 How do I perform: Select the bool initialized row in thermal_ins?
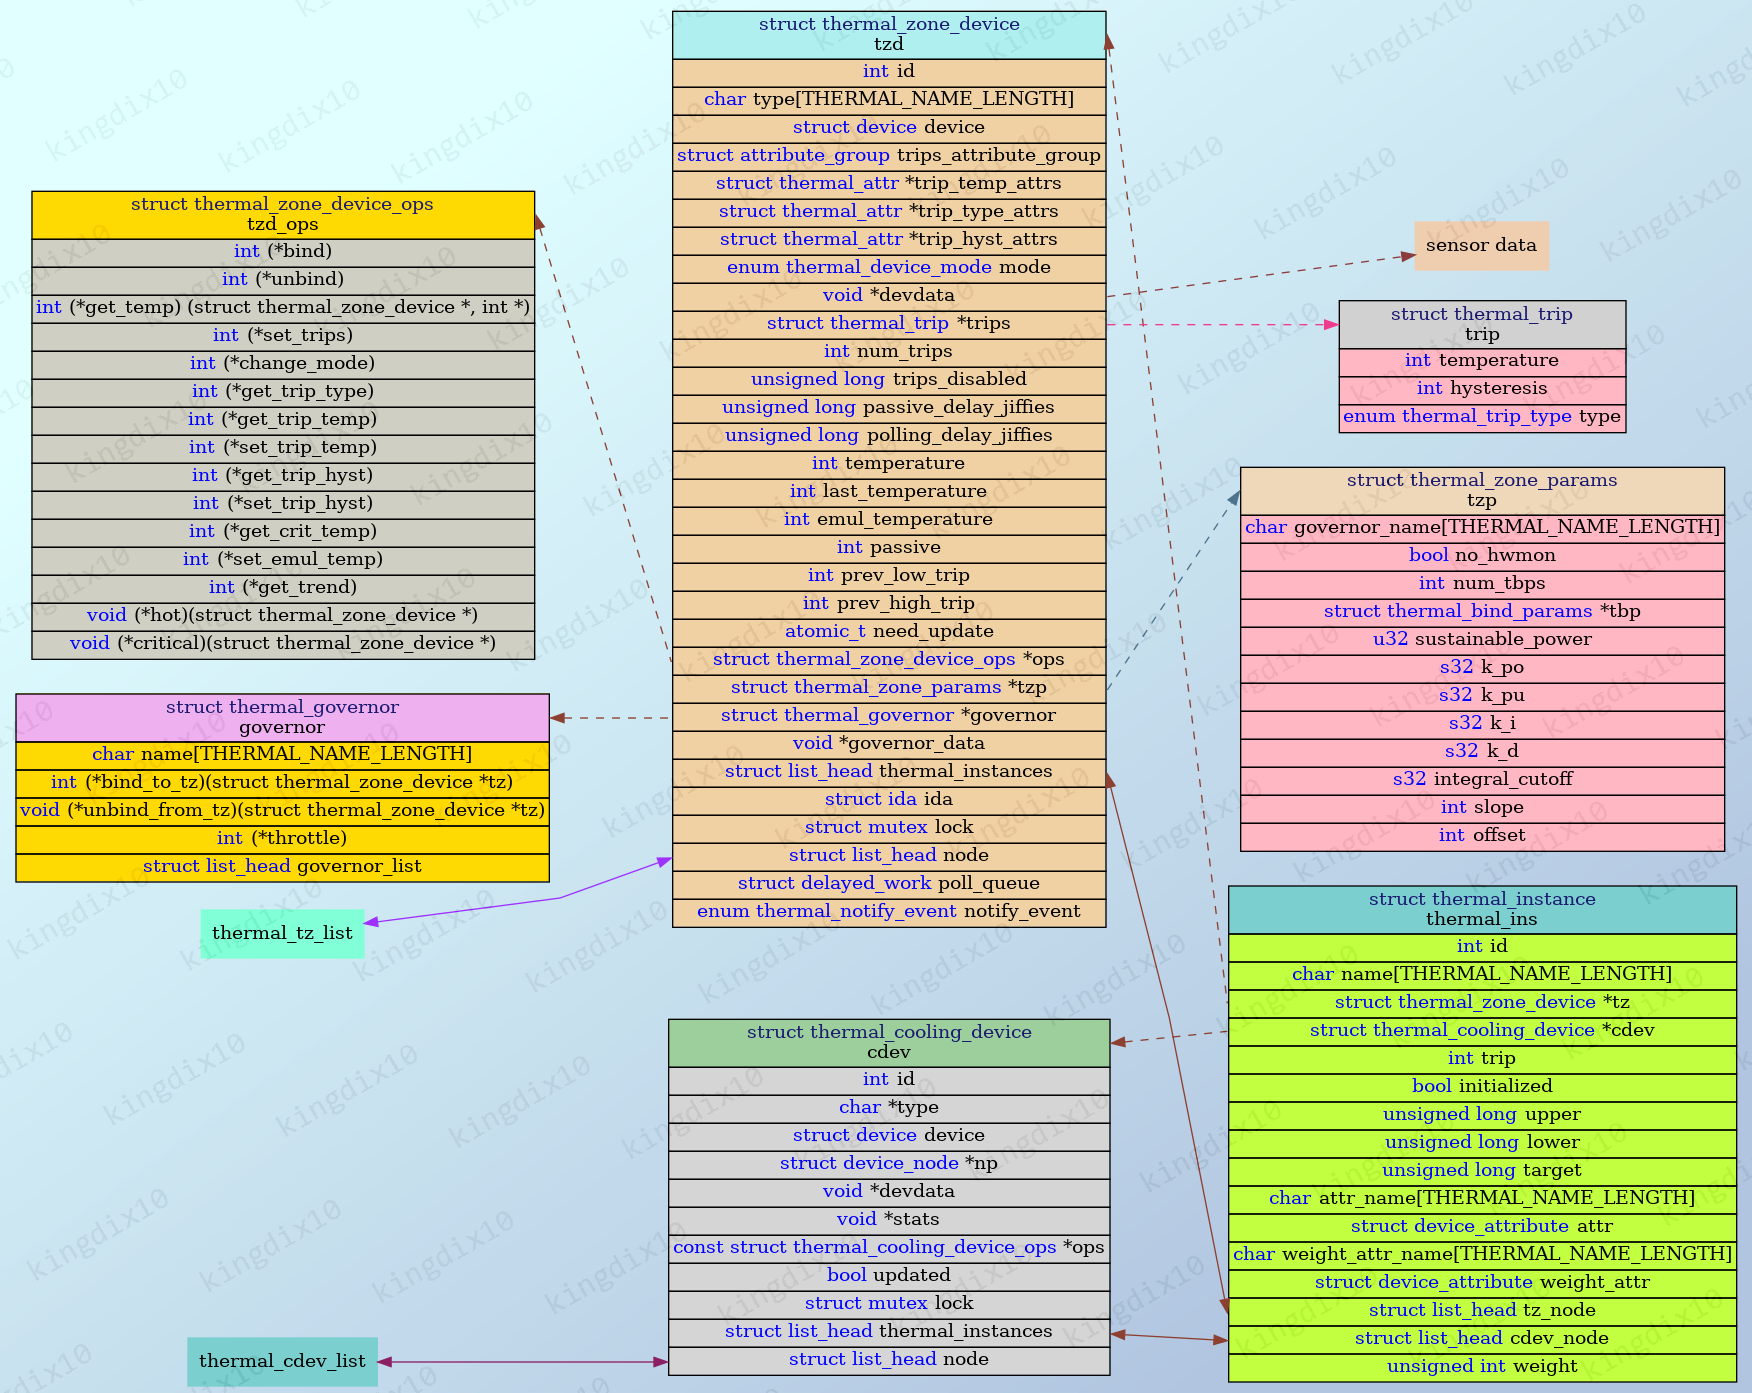click(x=1482, y=1086)
